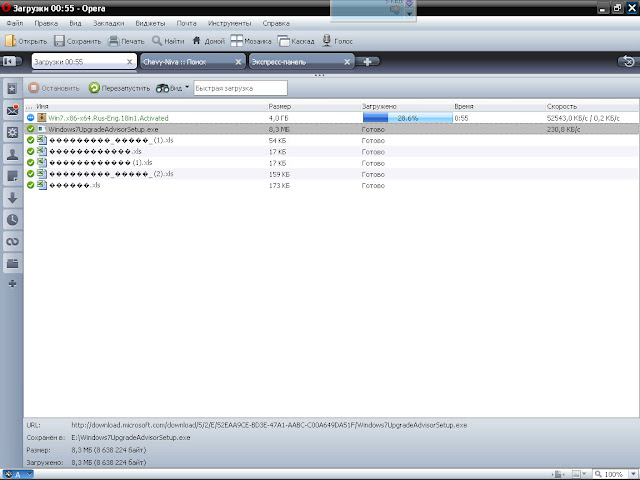
Task: Open the Windows sidebar panel icon
Action: point(12,264)
